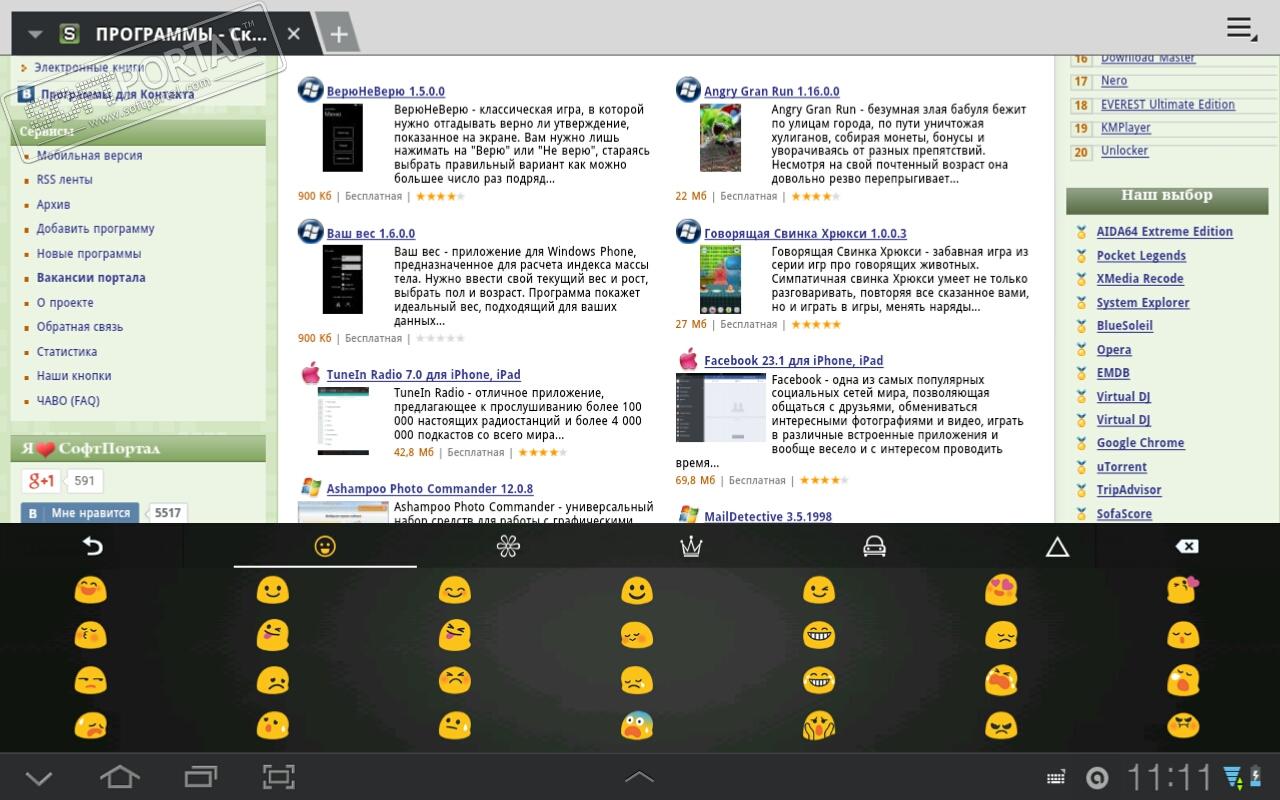This screenshot has width=1280, height=800.
Task: Switch to the triangle symbols emoji tab
Action: 1057,546
